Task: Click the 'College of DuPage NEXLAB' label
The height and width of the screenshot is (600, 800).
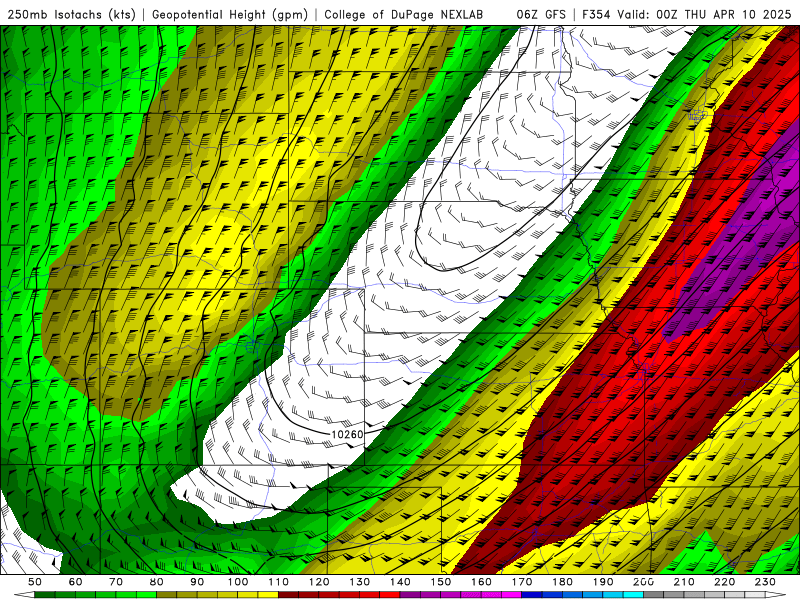Action: 404,14
